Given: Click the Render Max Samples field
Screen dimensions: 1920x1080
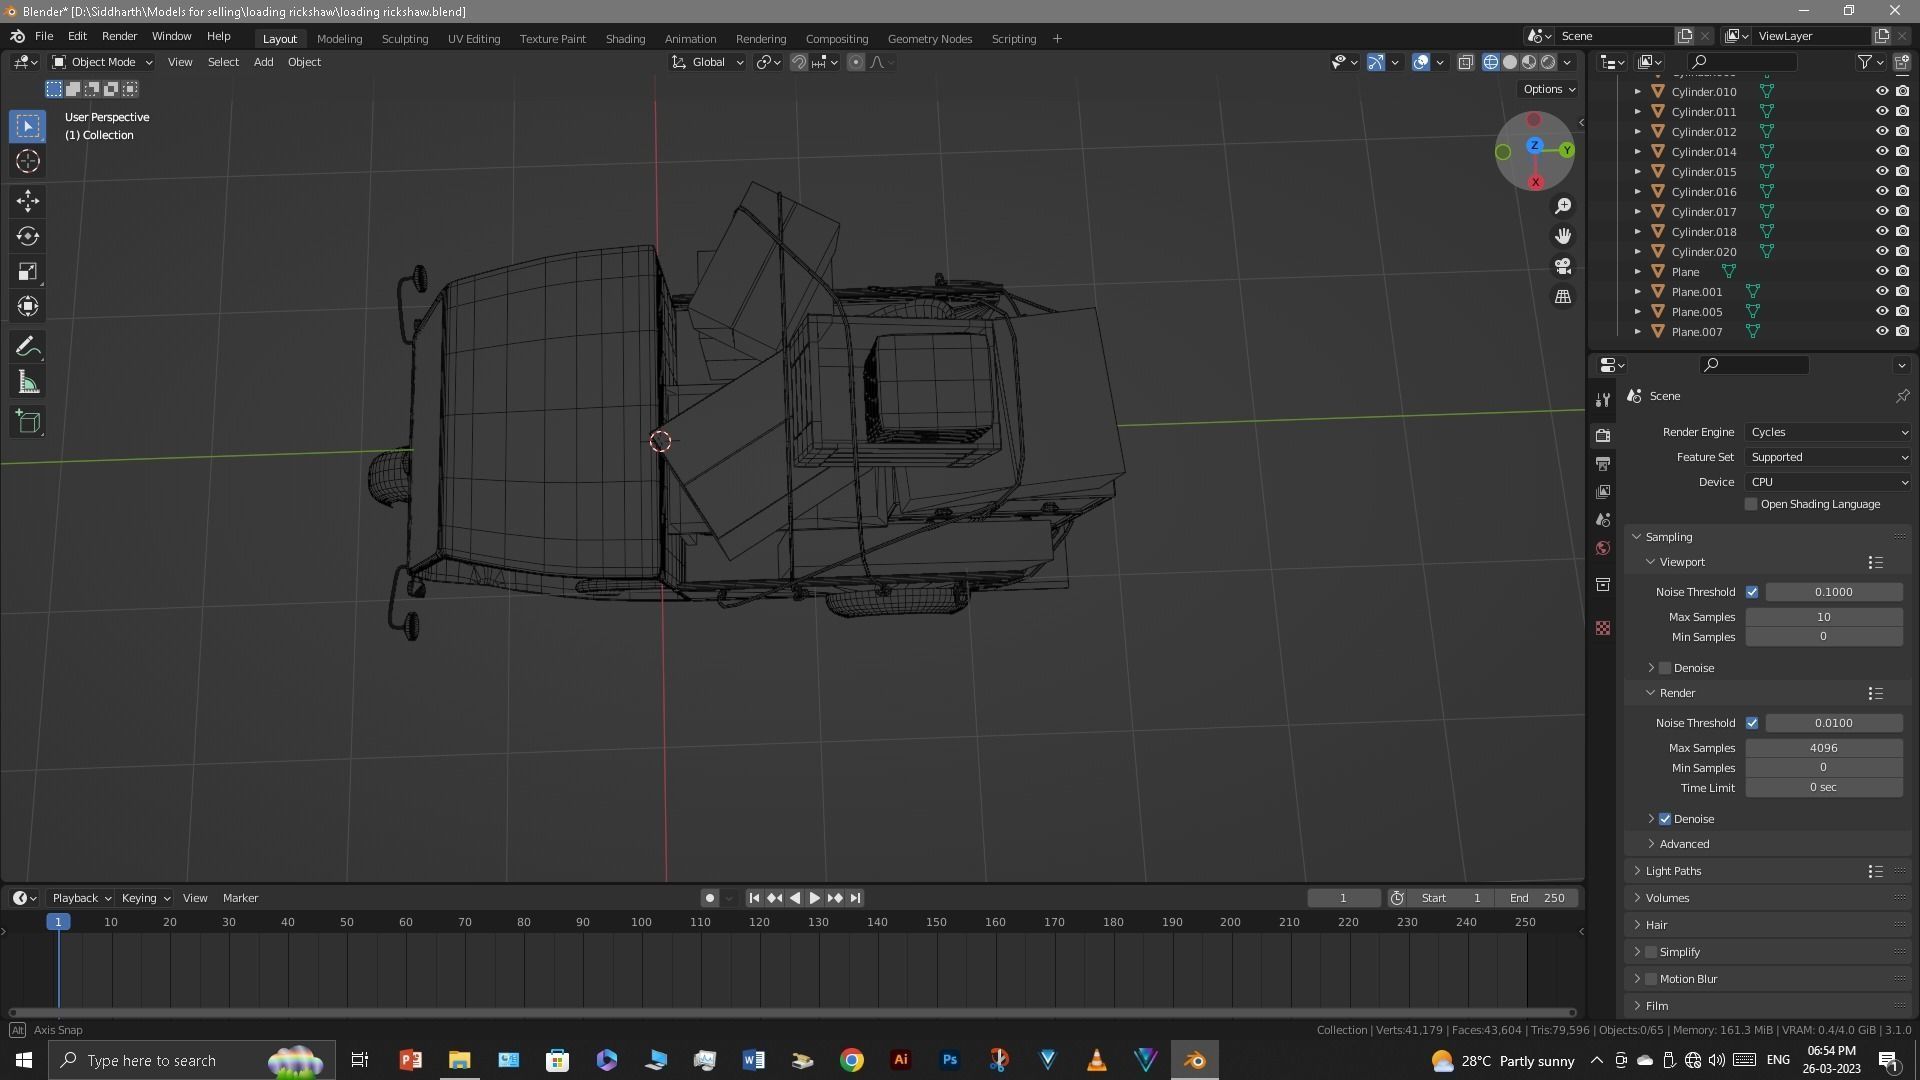Looking at the screenshot, I should (x=1823, y=748).
